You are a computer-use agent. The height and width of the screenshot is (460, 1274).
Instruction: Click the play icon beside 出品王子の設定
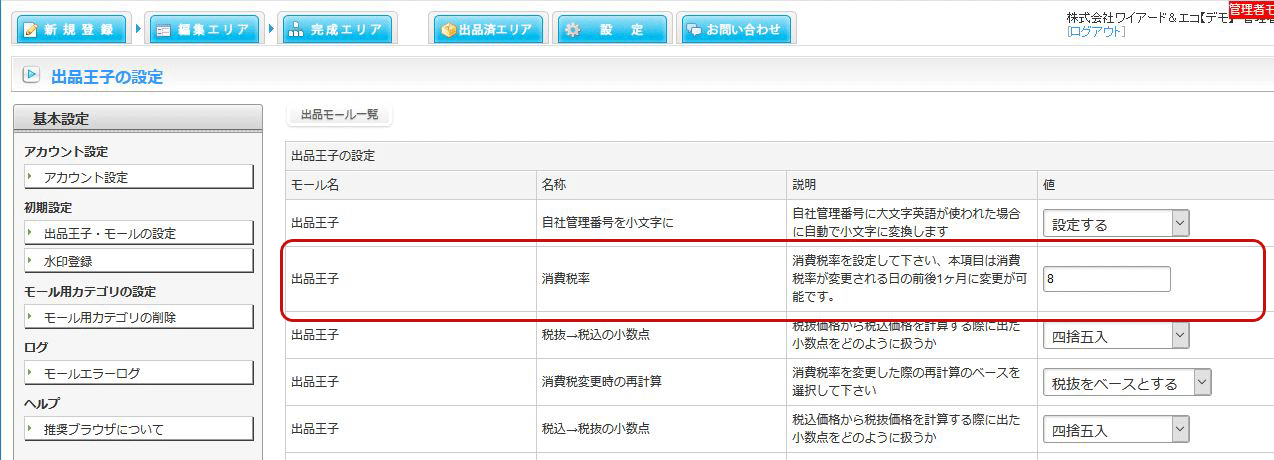point(31,75)
